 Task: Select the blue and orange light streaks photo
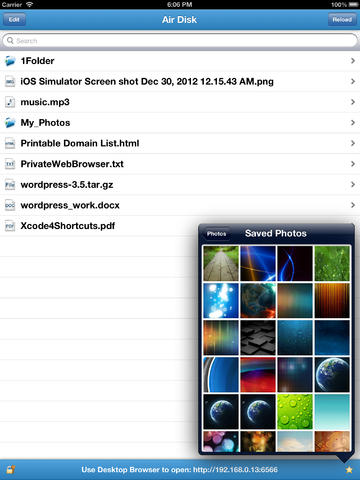(258, 263)
